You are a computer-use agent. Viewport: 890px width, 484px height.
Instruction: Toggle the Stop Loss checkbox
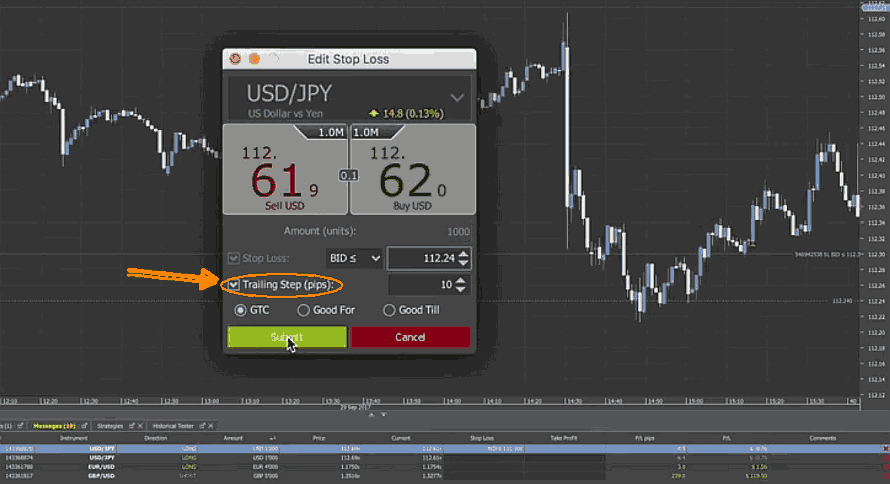234,258
